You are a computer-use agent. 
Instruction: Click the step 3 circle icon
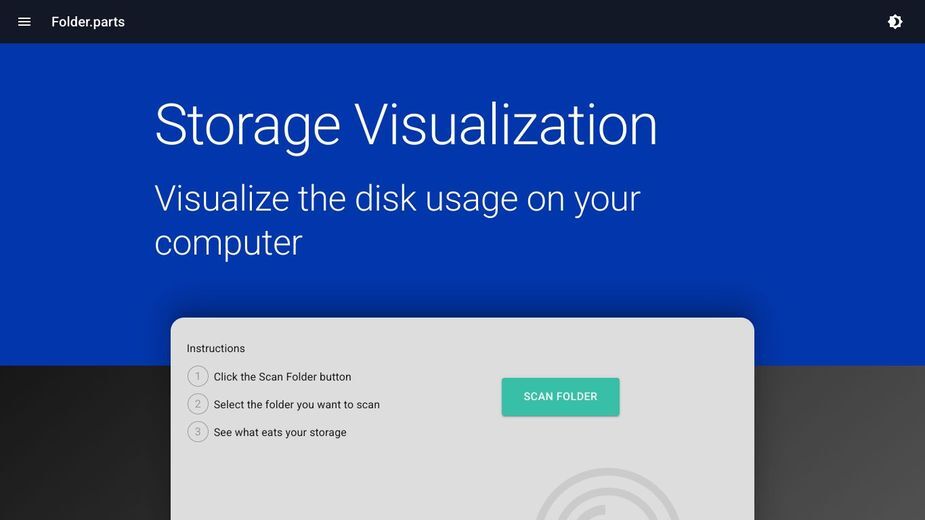pos(198,431)
